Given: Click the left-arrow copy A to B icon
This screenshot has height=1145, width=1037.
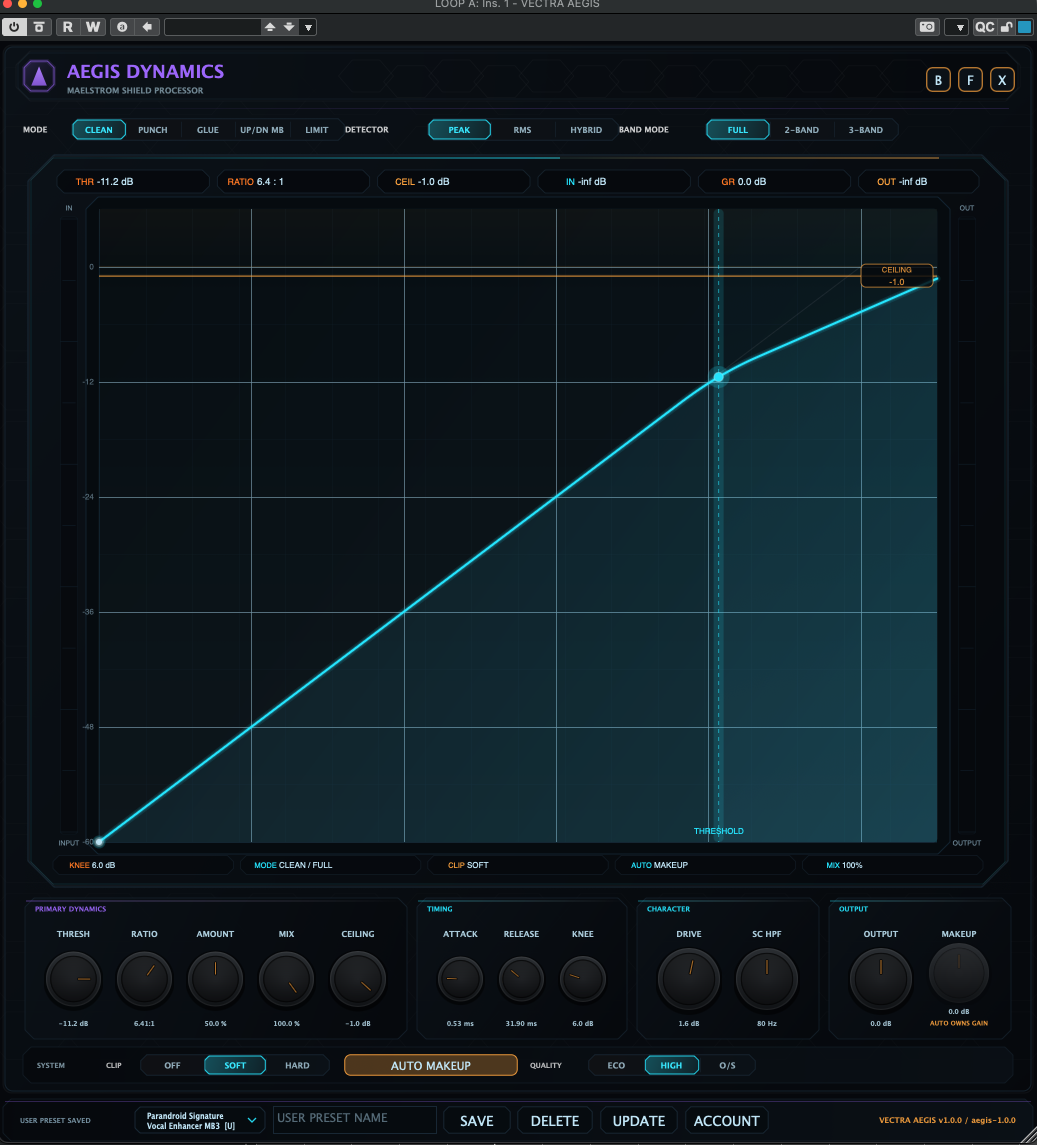Looking at the screenshot, I should [147, 27].
